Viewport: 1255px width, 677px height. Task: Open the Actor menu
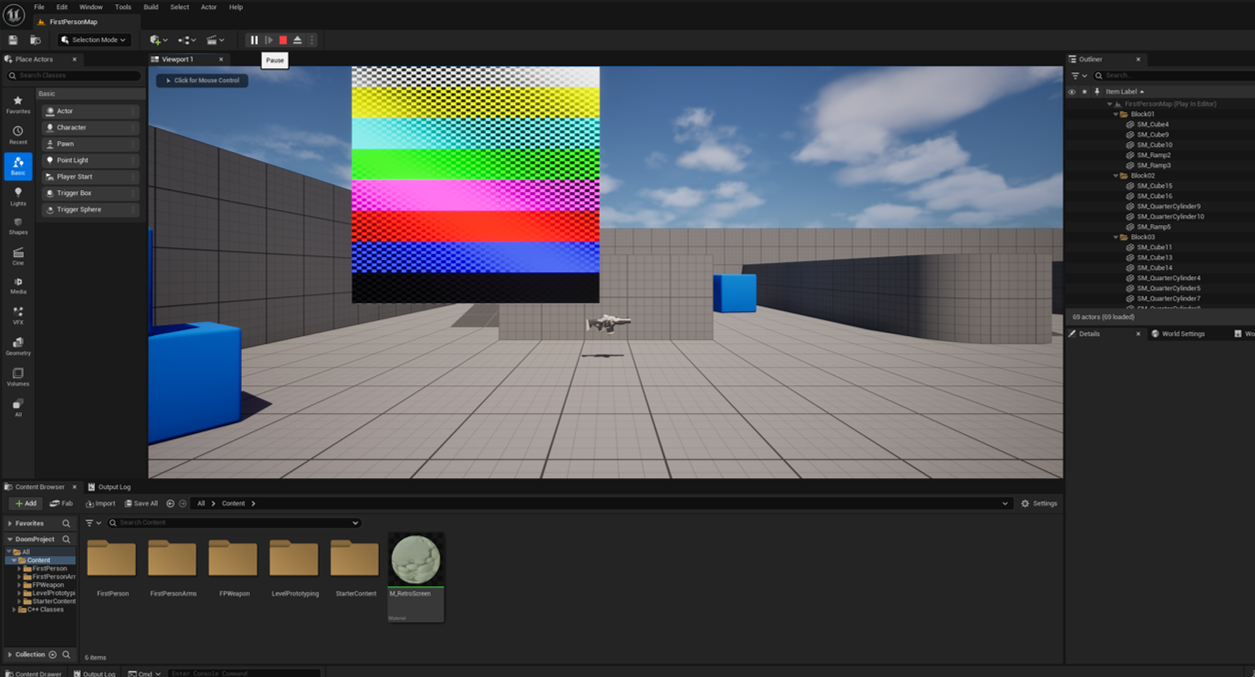pyautogui.click(x=209, y=7)
